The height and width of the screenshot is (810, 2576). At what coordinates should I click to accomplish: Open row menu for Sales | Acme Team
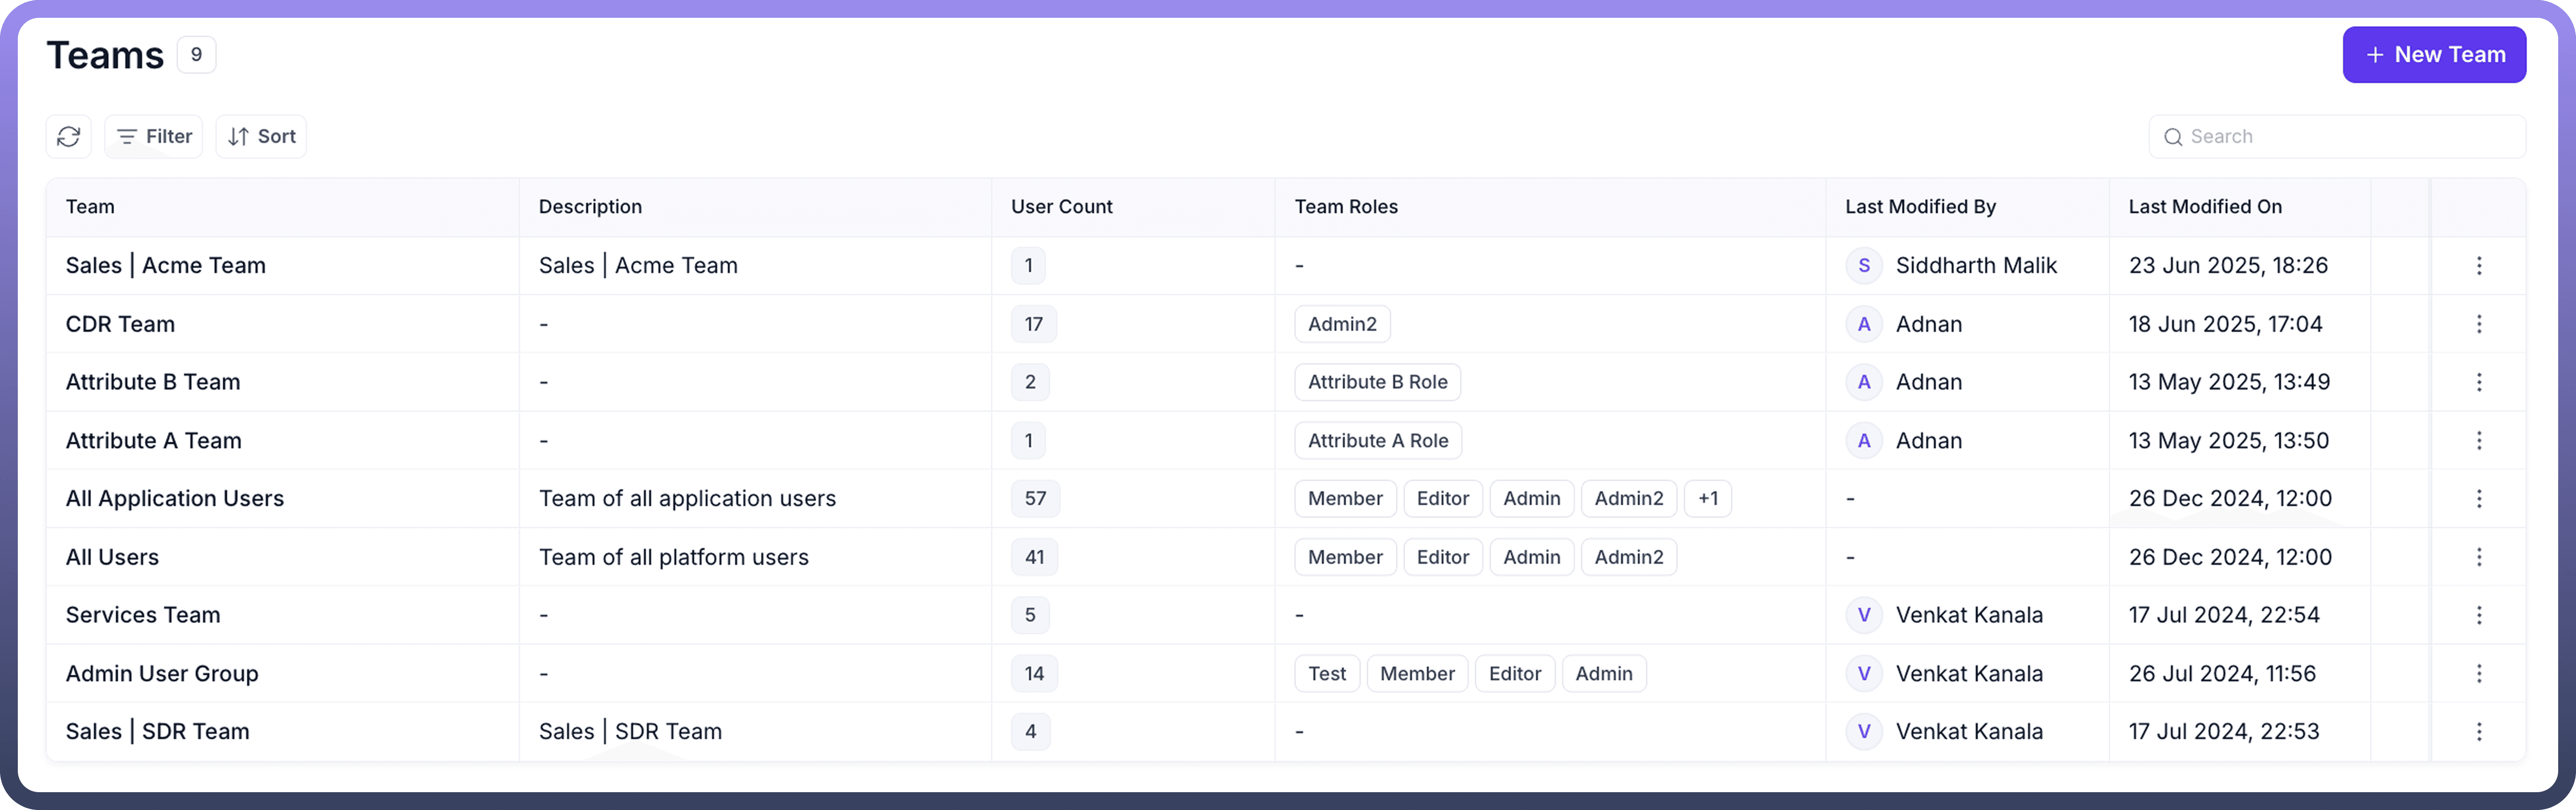[x=2478, y=265]
